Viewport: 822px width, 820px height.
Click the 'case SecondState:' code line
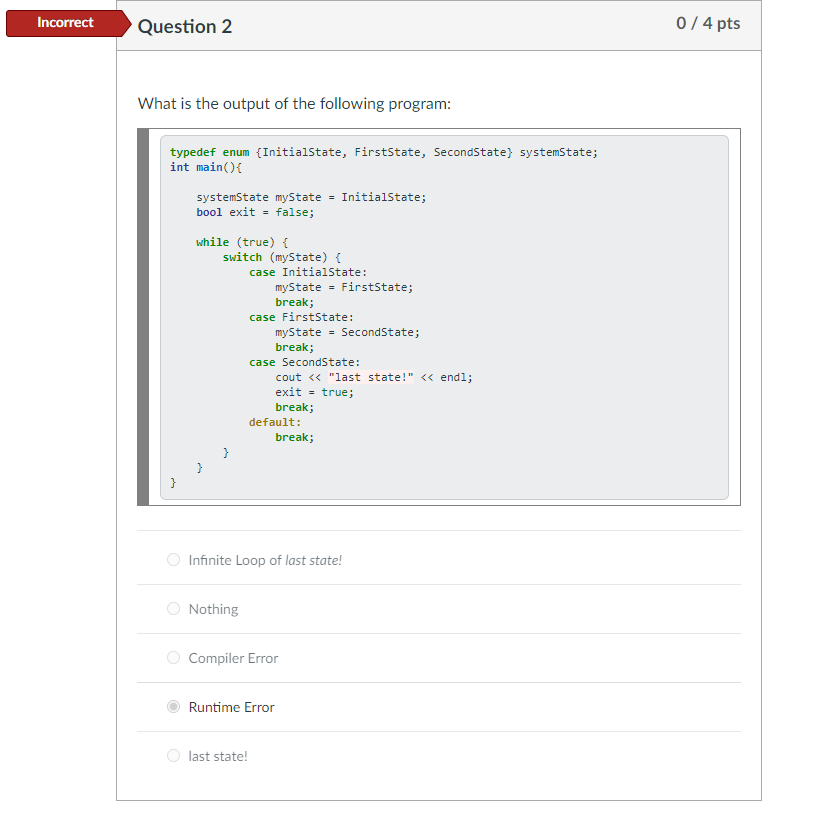[x=305, y=362]
